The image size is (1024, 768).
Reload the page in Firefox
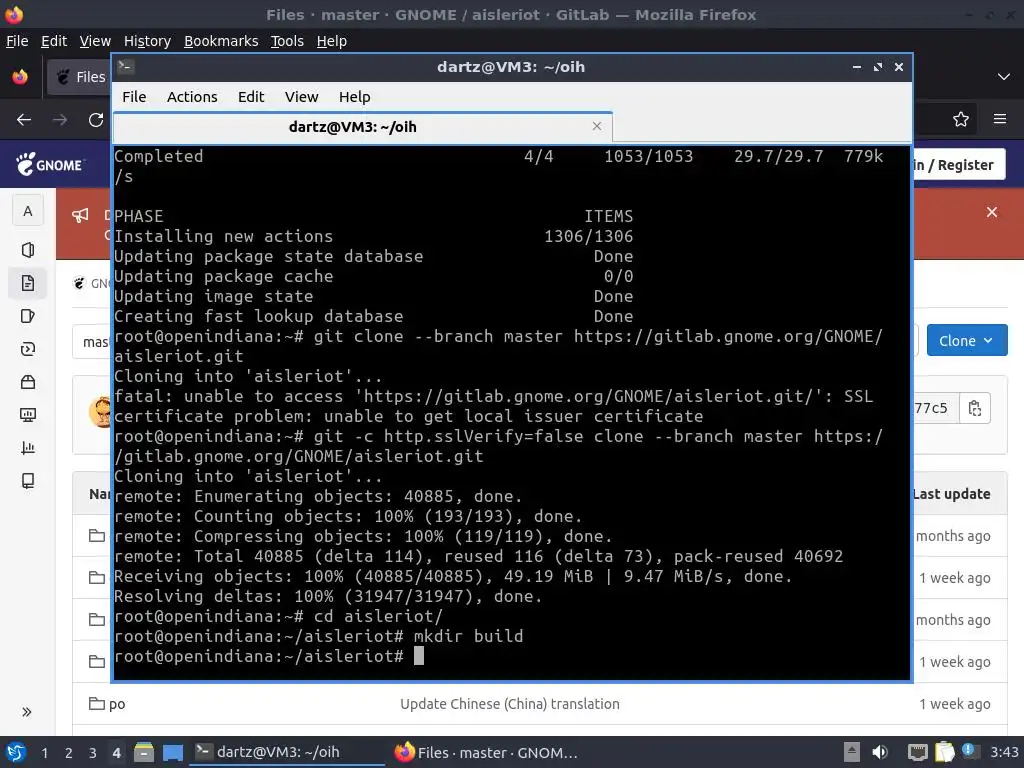pos(96,120)
